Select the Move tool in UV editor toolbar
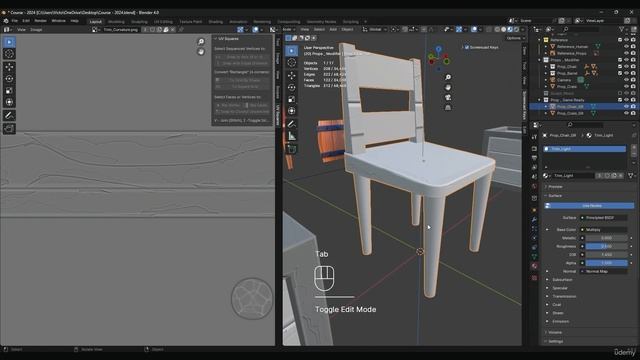 (x=9, y=67)
